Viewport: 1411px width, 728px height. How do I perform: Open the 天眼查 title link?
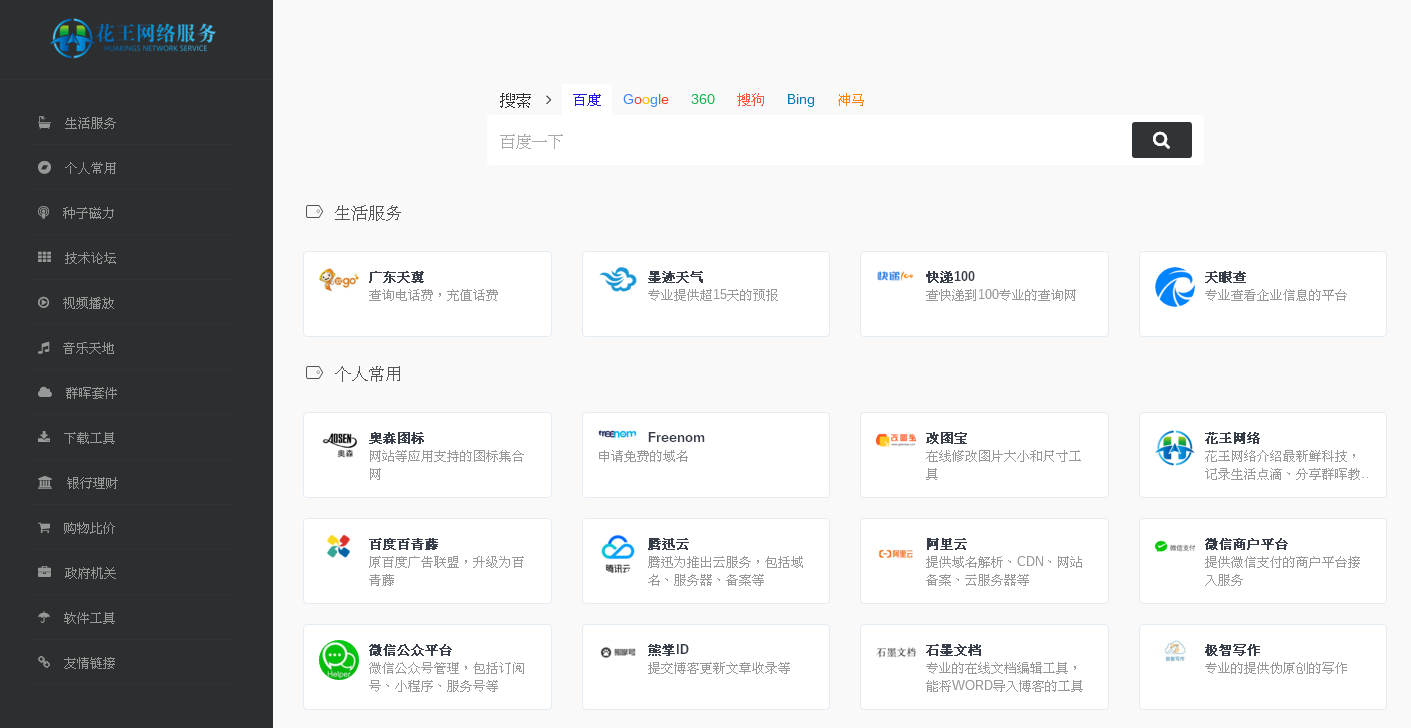(x=1225, y=277)
